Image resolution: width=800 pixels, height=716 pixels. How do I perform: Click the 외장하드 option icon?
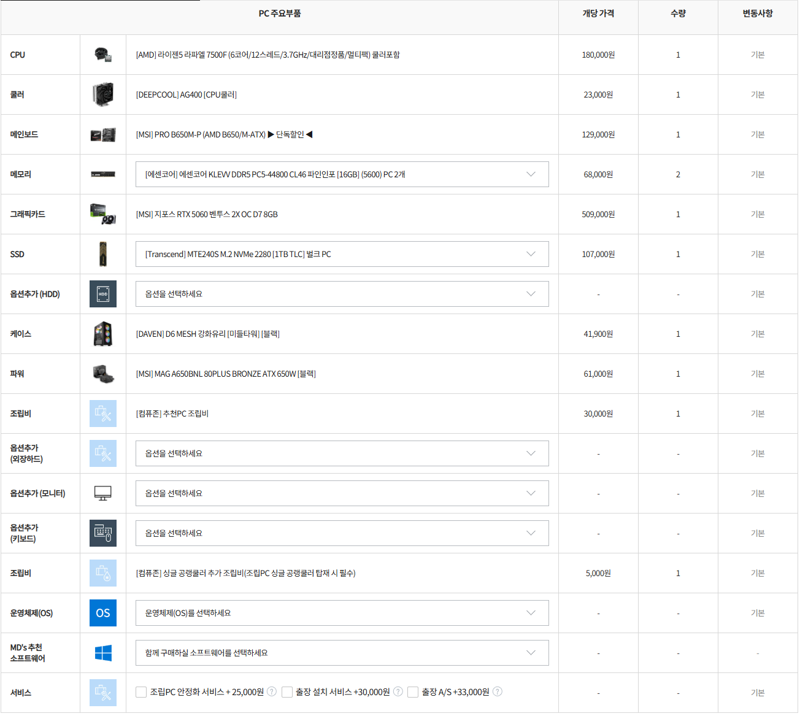pyautogui.click(x=103, y=454)
